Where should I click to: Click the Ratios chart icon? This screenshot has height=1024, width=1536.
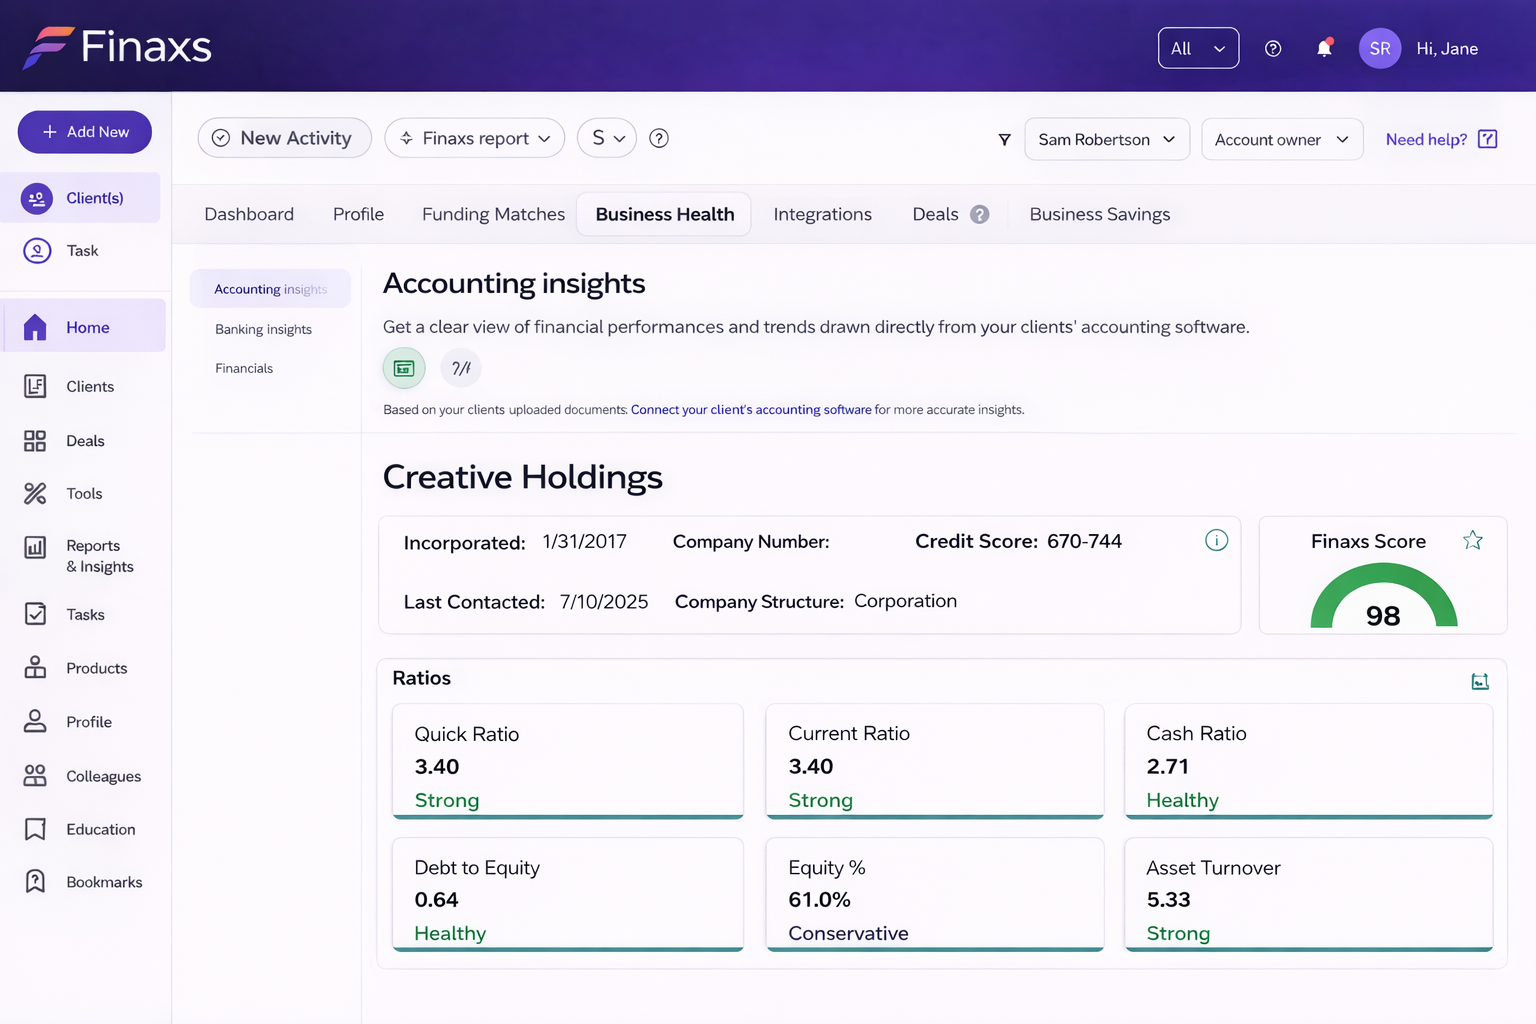pyautogui.click(x=1480, y=681)
